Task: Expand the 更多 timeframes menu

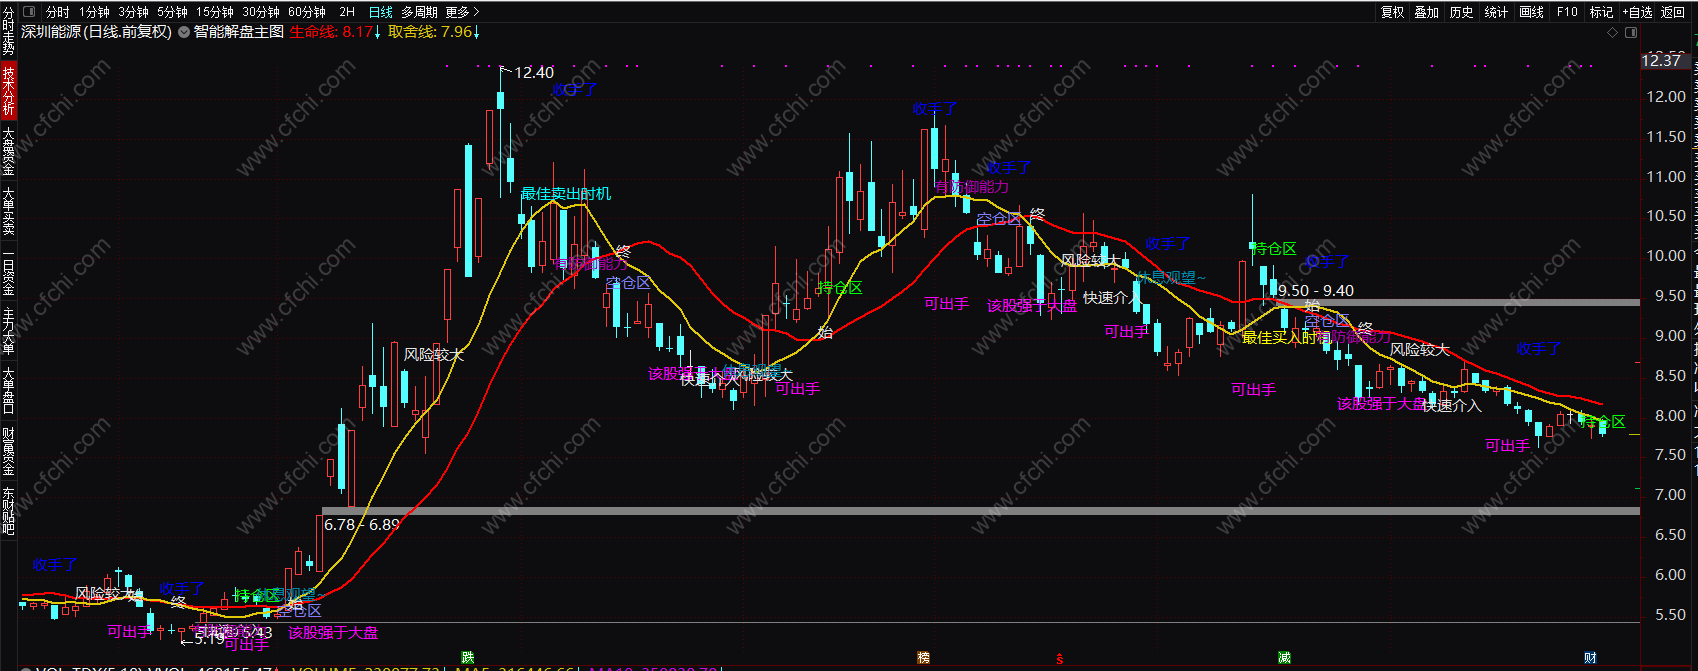Action: [x=462, y=12]
